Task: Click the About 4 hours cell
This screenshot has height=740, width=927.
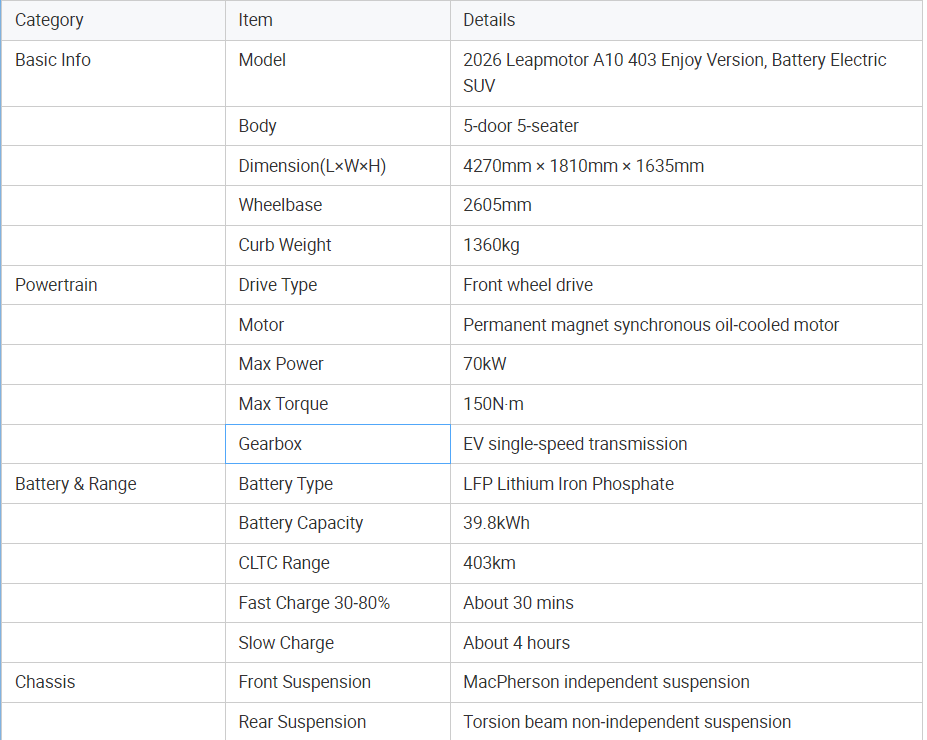Action: 686,642
